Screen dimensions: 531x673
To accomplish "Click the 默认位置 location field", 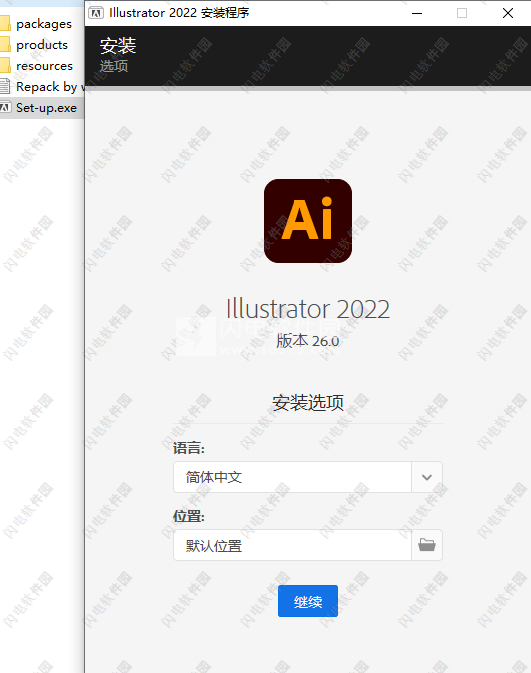I will 292,545.
